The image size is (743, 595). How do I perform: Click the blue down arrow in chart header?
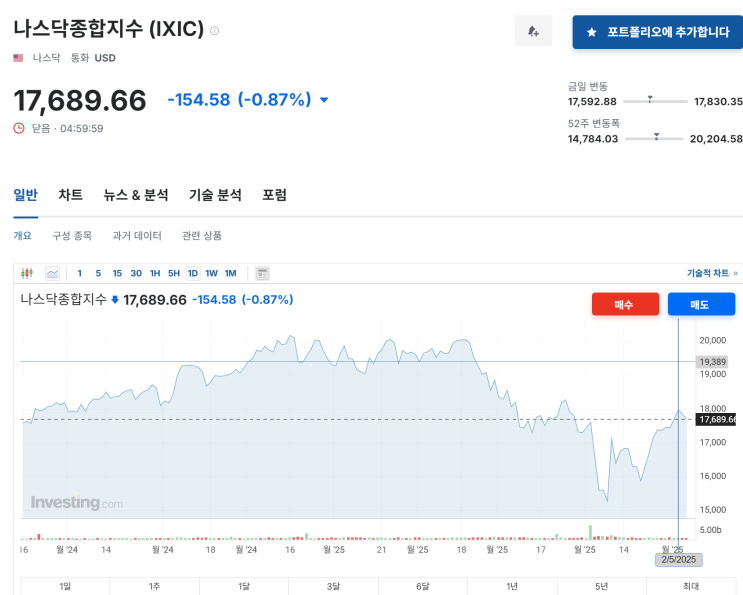click(115, 299)
